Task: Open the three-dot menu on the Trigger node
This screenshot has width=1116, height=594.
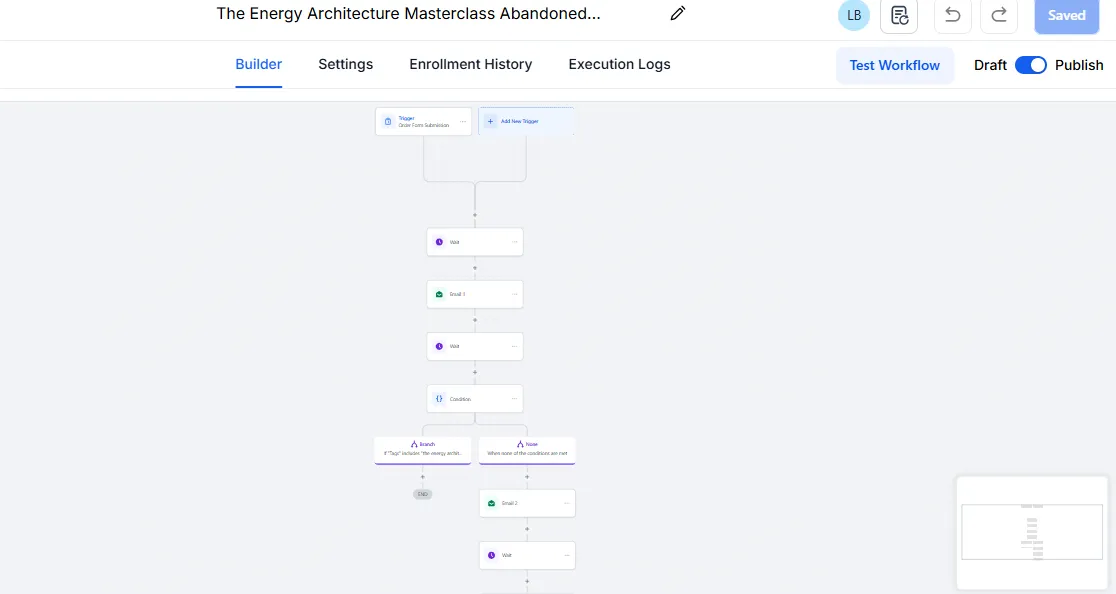Action: [463, 121]
